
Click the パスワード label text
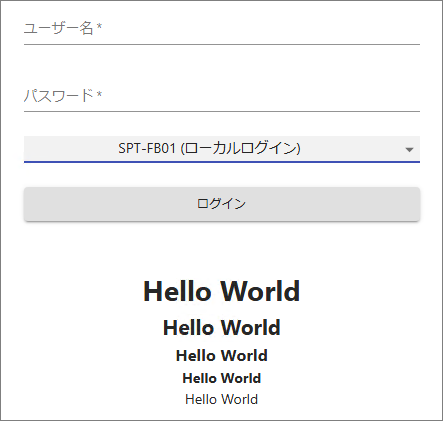(x=59, y=96)
